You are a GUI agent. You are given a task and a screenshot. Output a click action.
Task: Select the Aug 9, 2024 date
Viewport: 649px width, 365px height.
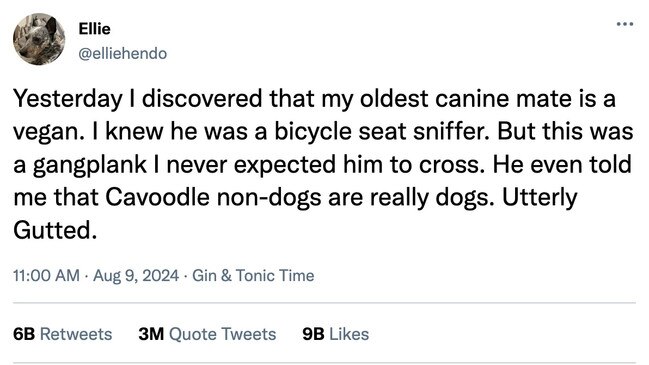click(136, 276)
